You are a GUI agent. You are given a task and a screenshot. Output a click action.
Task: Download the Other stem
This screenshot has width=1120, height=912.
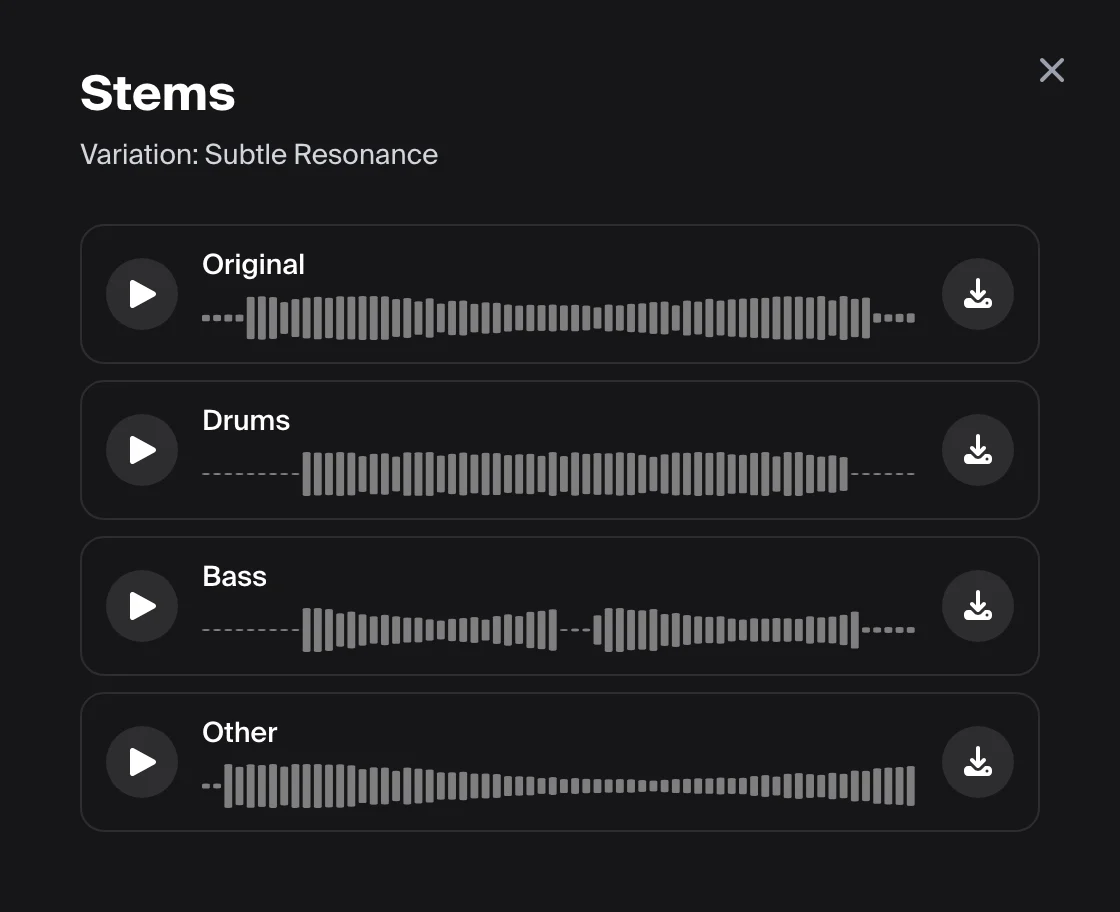click(x=977, y=762)
